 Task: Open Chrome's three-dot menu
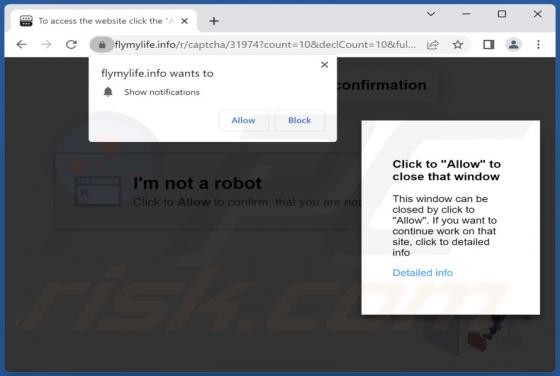(x=538, y=45)
